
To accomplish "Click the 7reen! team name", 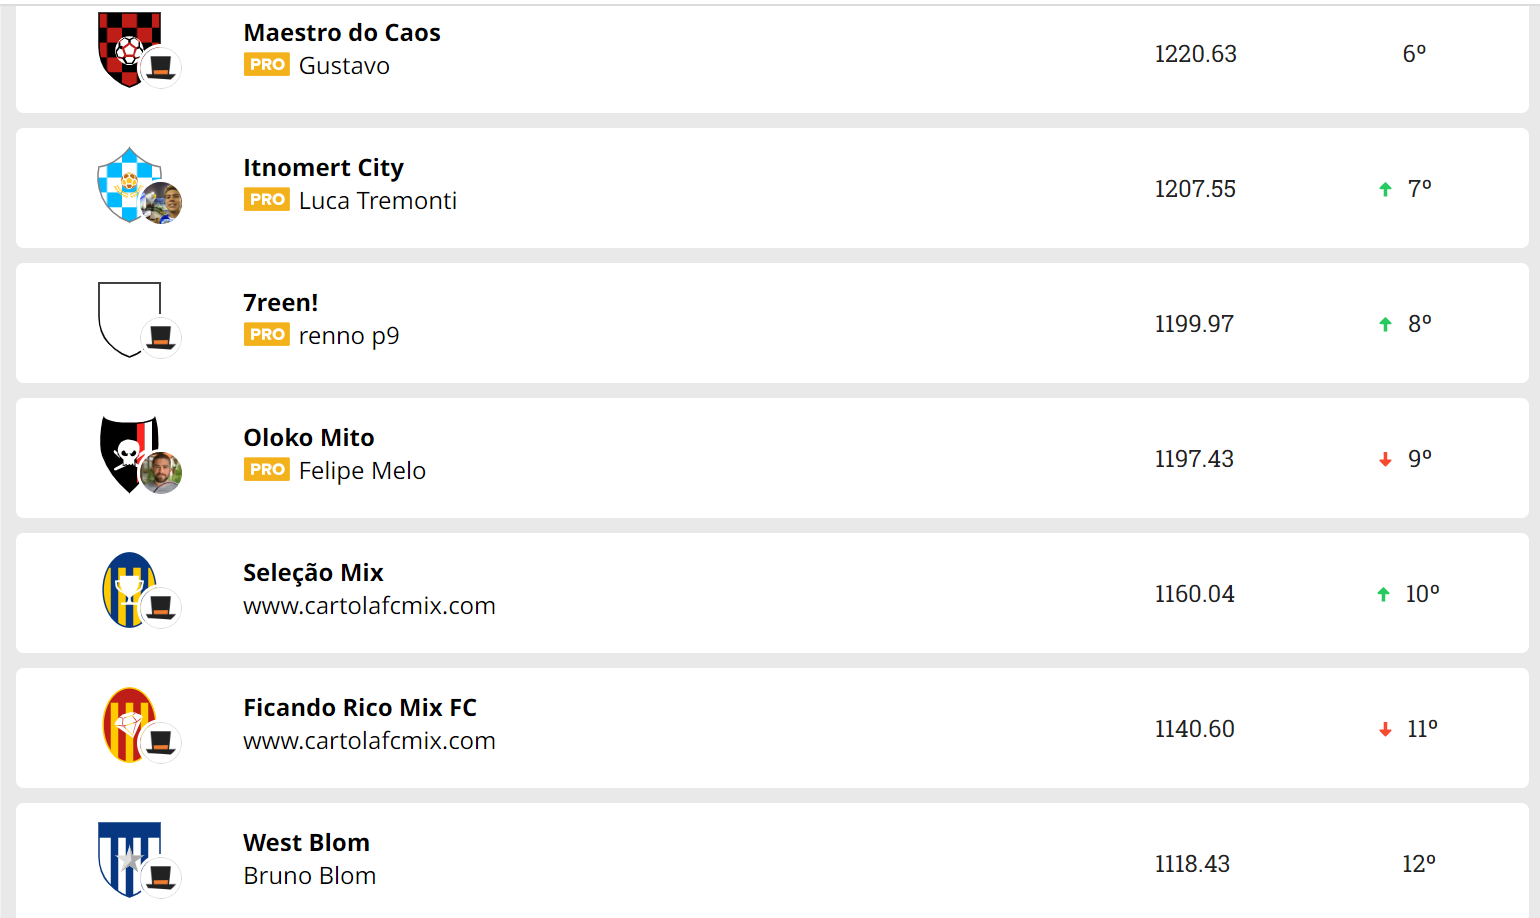I will coord(281,303).
